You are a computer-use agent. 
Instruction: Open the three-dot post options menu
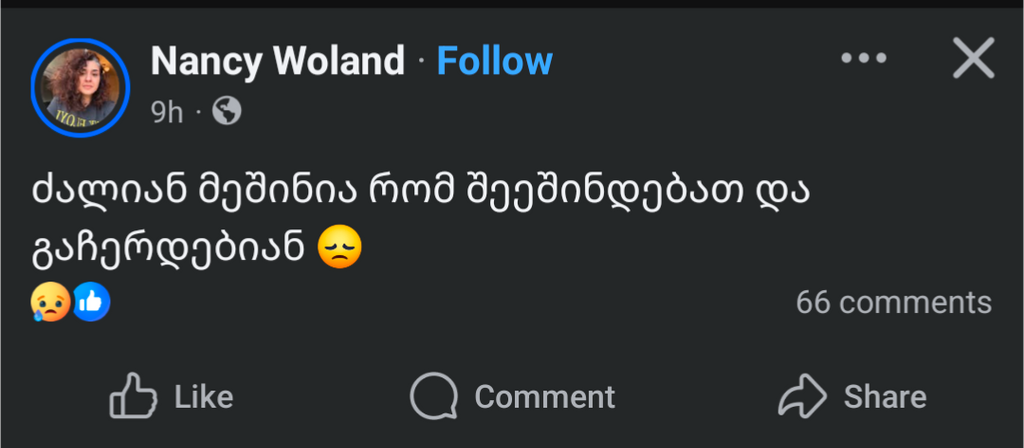[x=864, y=60]
